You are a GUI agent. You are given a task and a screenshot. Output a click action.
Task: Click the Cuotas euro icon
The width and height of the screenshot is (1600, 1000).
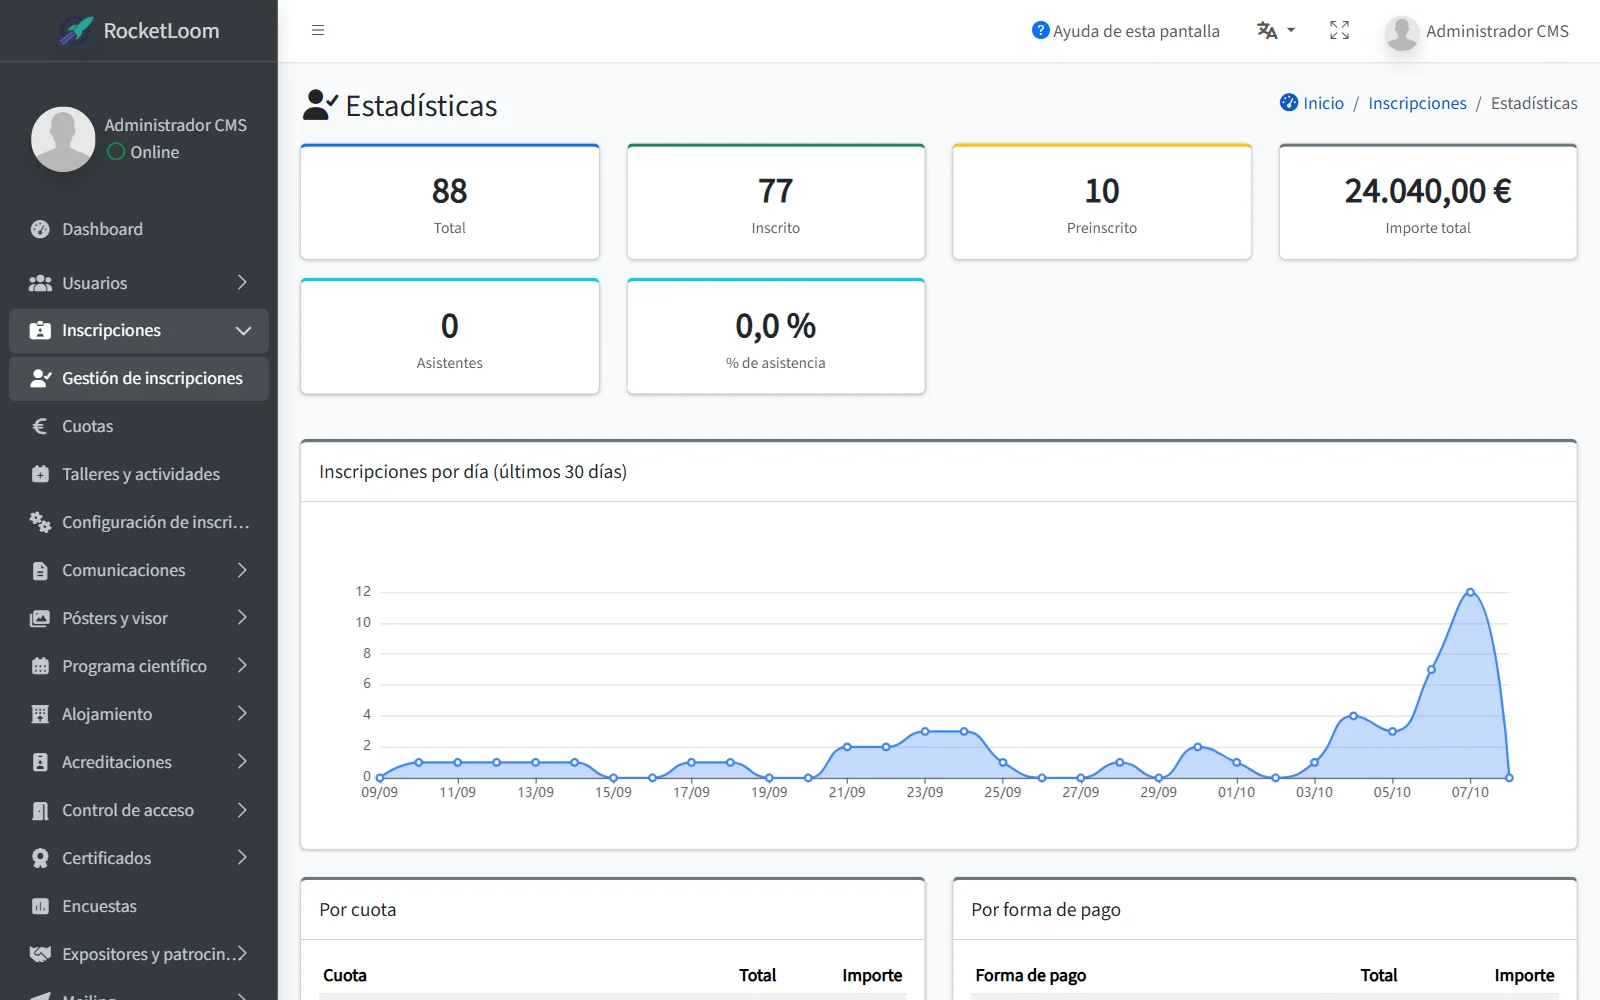pyautogui.click(x=40, y=426)
